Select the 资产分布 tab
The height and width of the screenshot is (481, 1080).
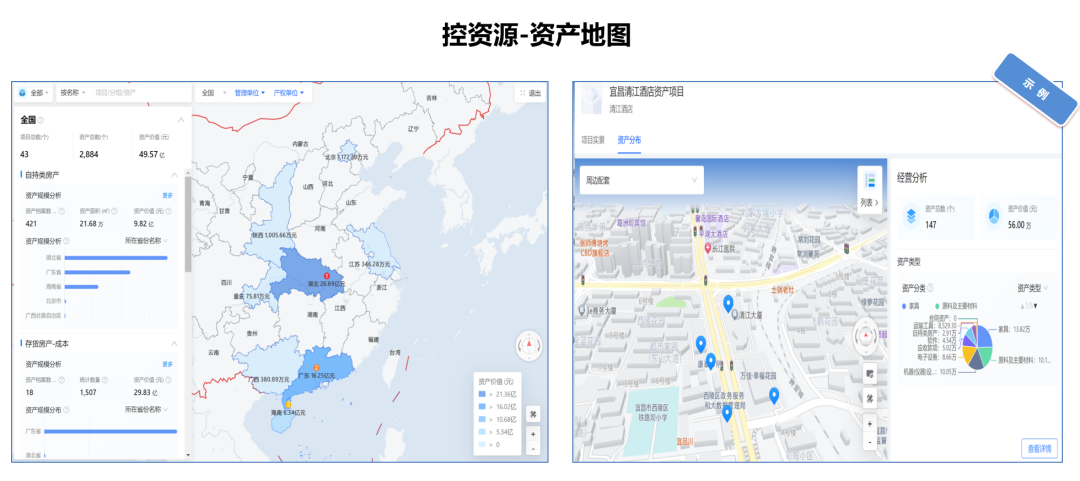(629, 140)
